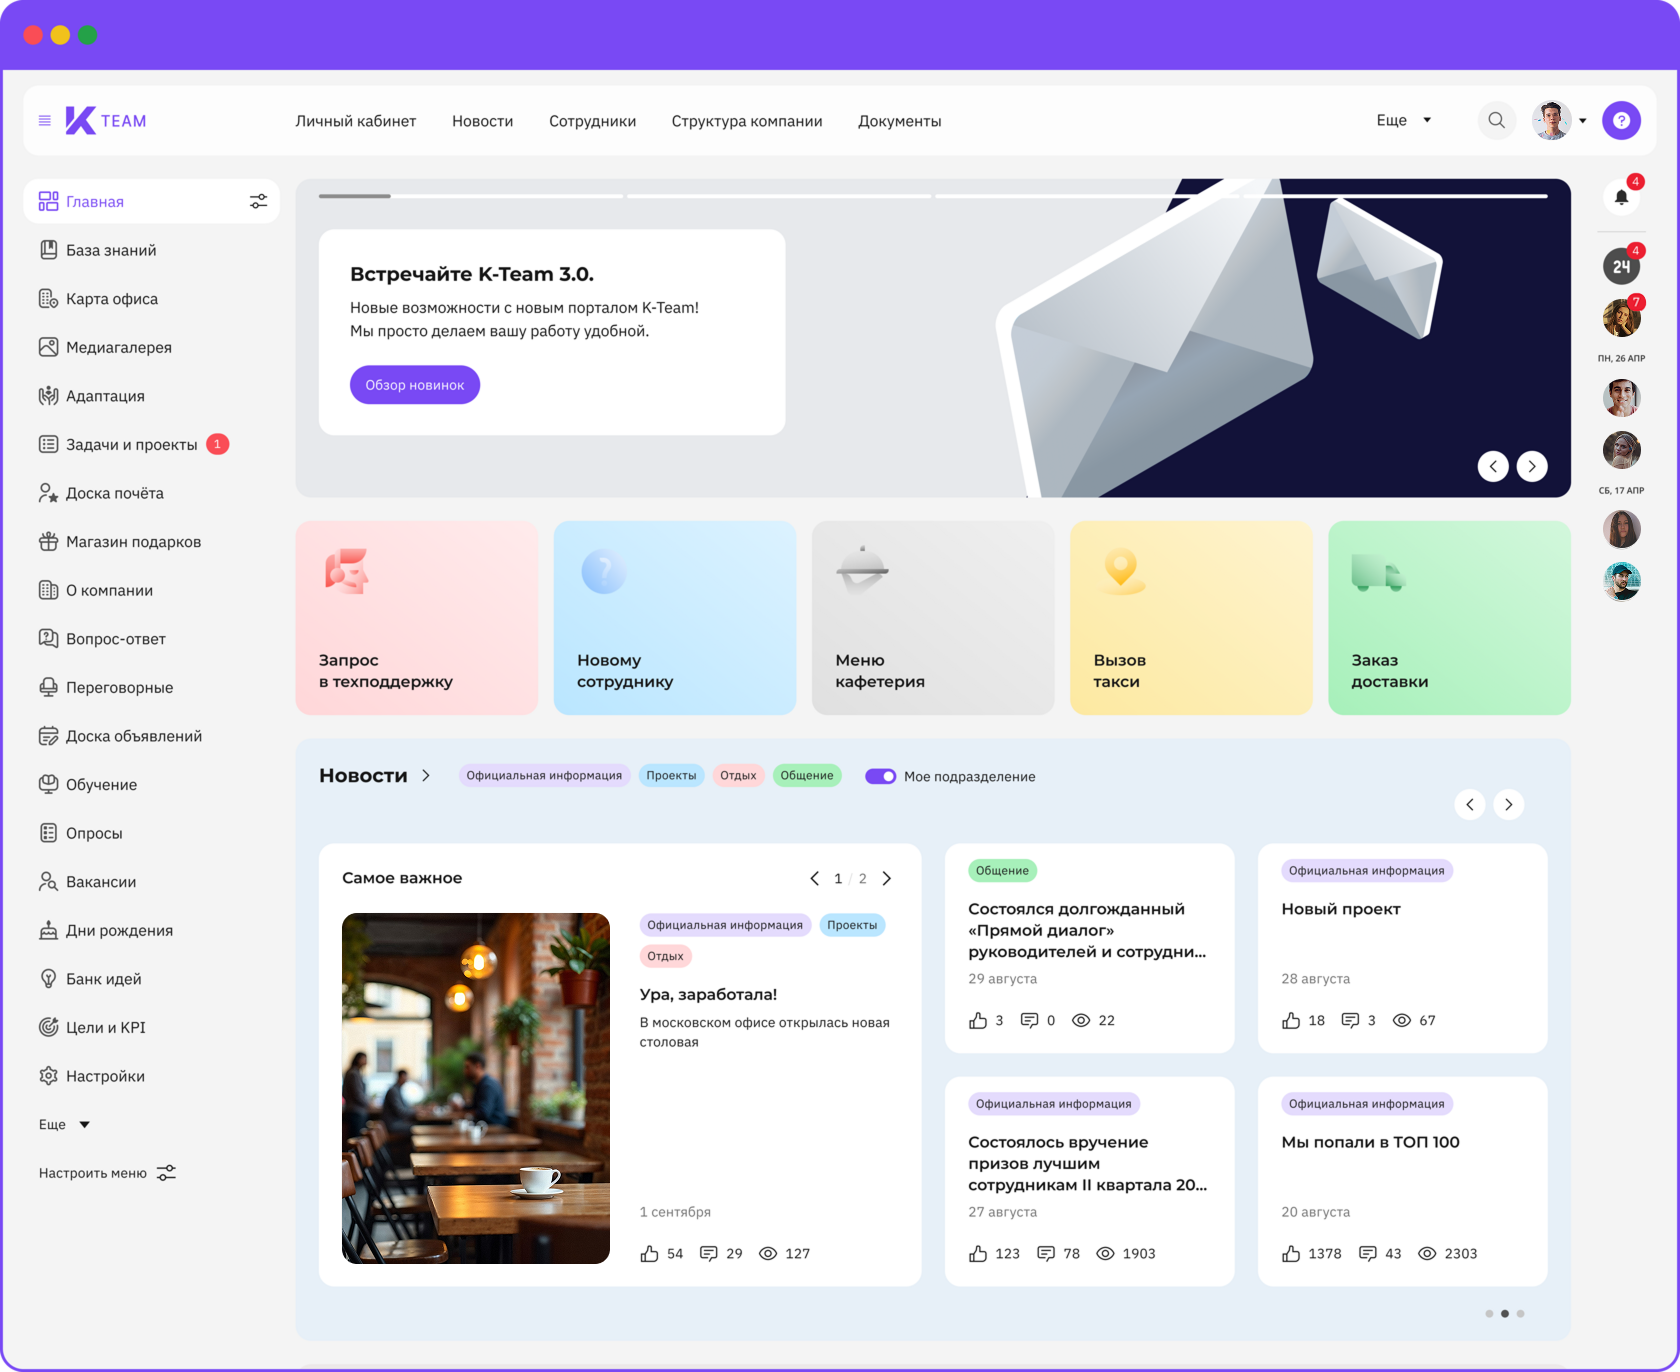Click the K-Team logo

106,121
